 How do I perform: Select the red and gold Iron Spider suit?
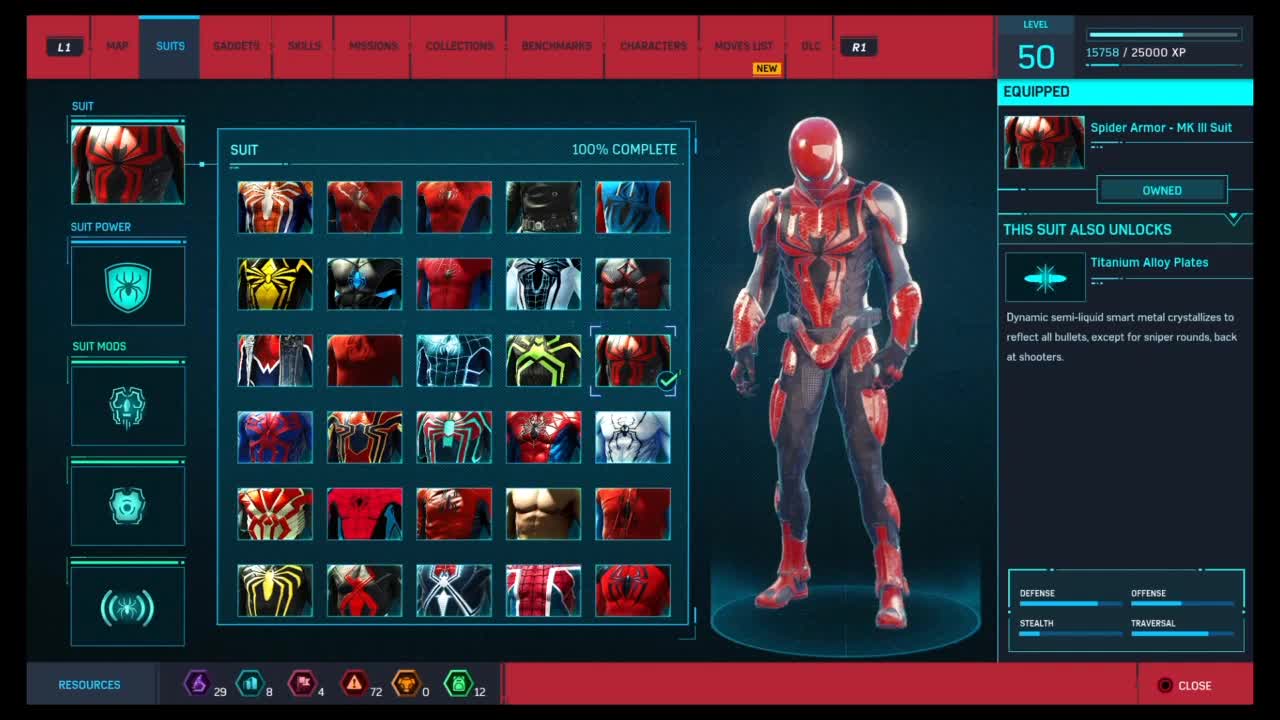coord(365,438)
